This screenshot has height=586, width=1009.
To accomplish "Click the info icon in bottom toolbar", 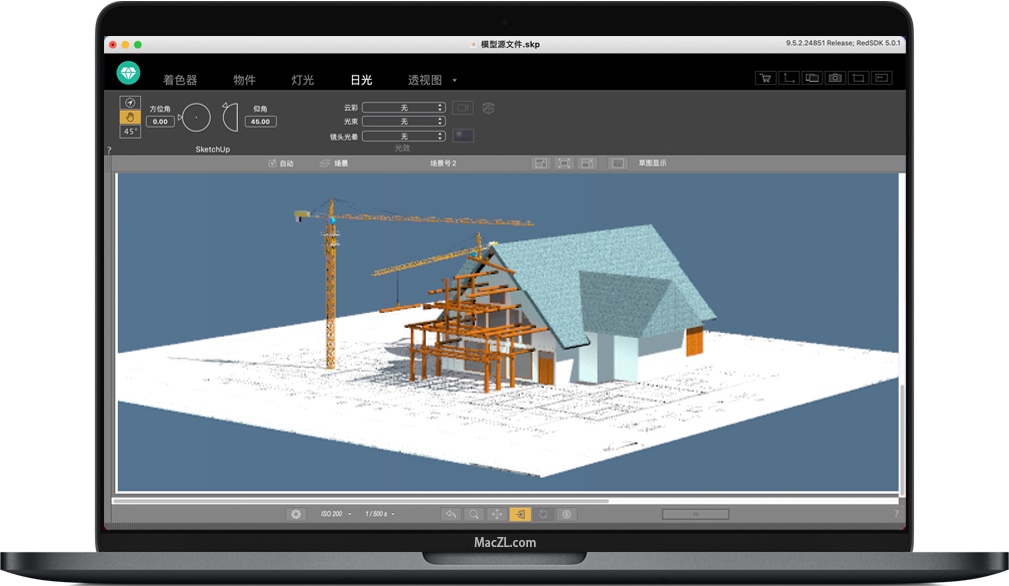I will (x=566, y=514).
